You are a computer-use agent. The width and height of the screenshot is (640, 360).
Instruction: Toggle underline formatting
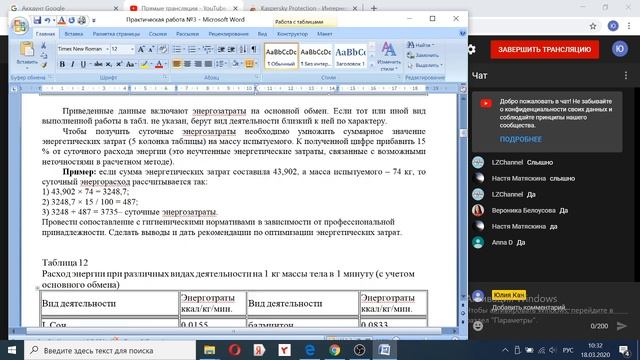pos(83,64)
